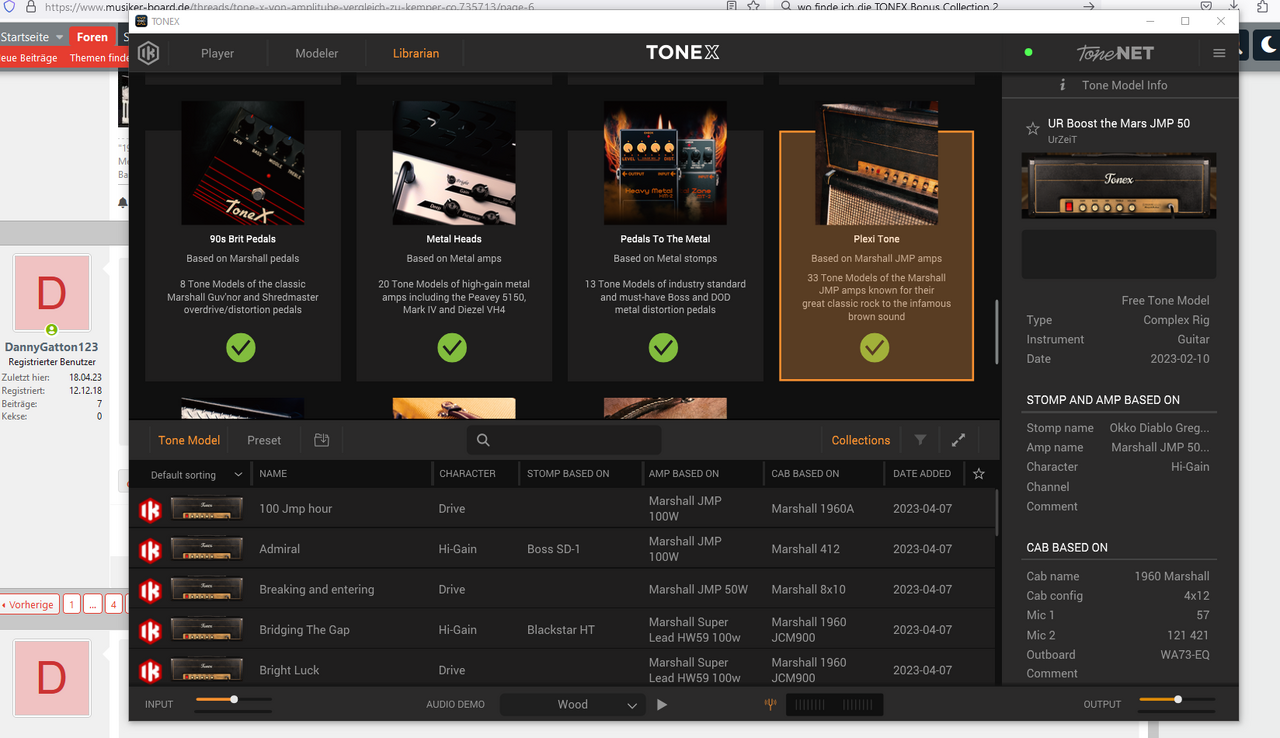Toggle Pedals To The Metal checkmark

click(663, 348)
